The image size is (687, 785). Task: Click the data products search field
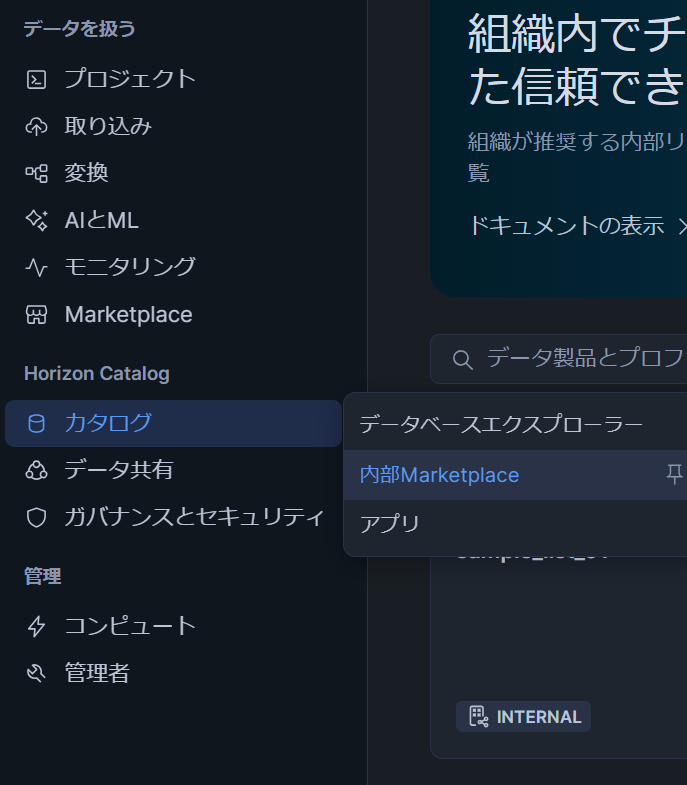pos(580,359)
